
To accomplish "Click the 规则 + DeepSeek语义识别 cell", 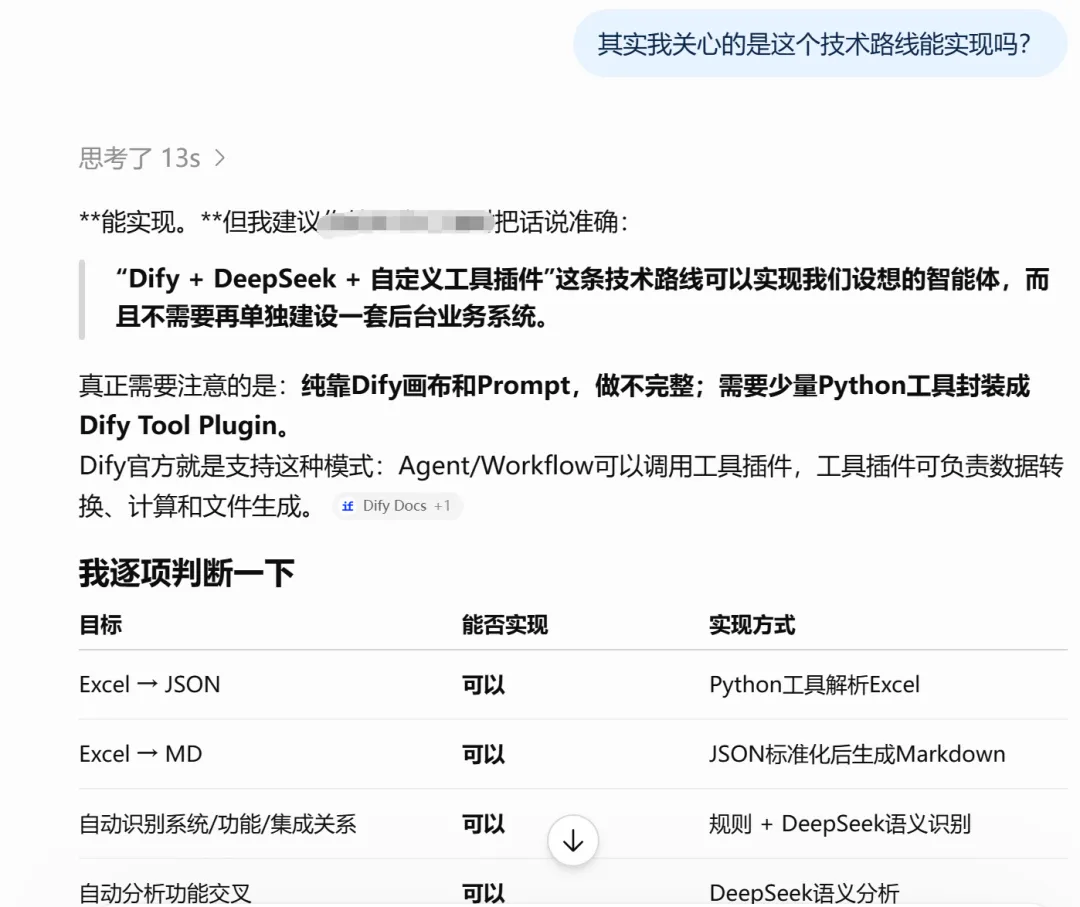I will (840, 824).
